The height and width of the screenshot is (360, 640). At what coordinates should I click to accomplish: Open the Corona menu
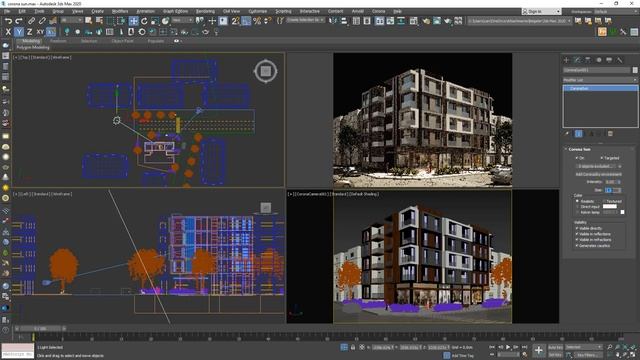coord(378,11)
